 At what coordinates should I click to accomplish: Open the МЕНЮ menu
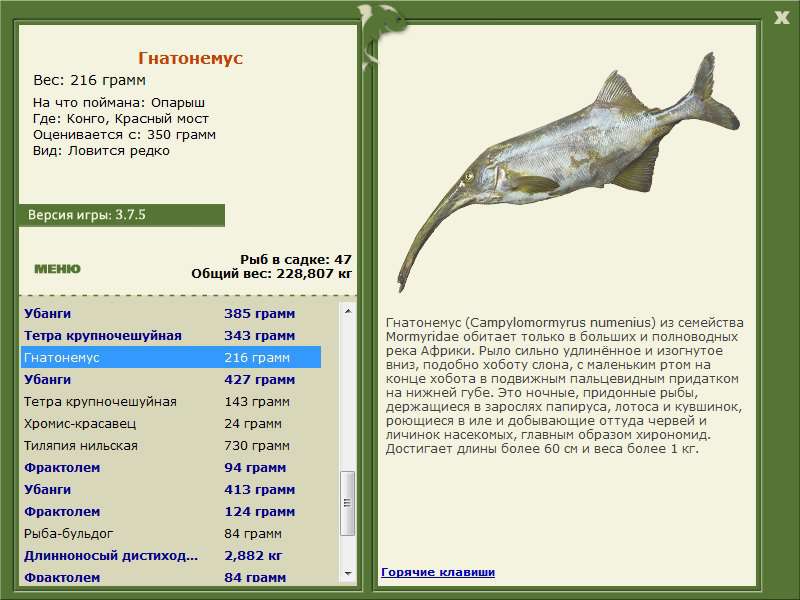click(57, 269)
